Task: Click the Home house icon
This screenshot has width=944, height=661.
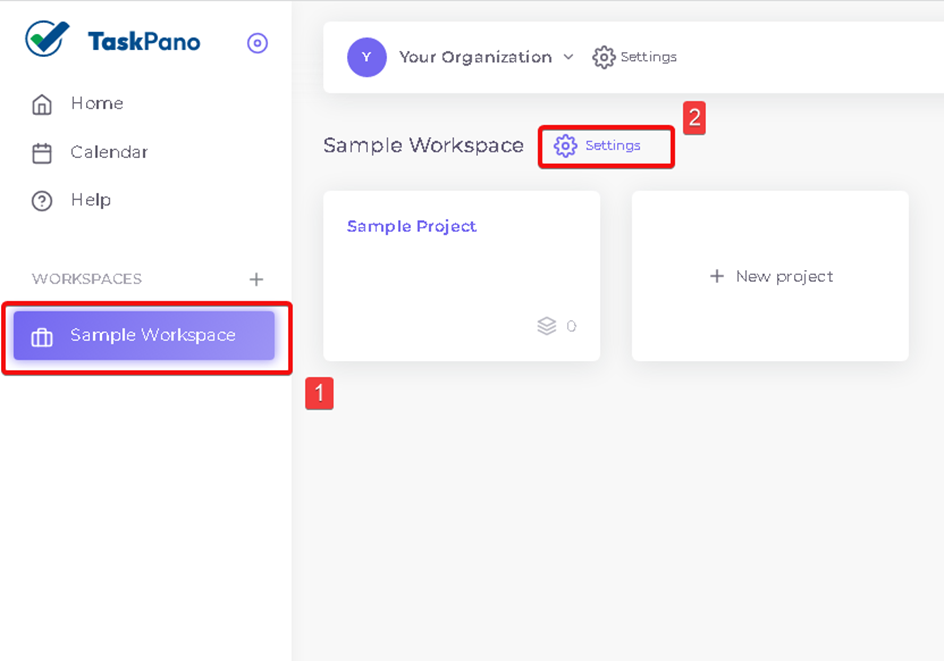Action: point(42,104)
